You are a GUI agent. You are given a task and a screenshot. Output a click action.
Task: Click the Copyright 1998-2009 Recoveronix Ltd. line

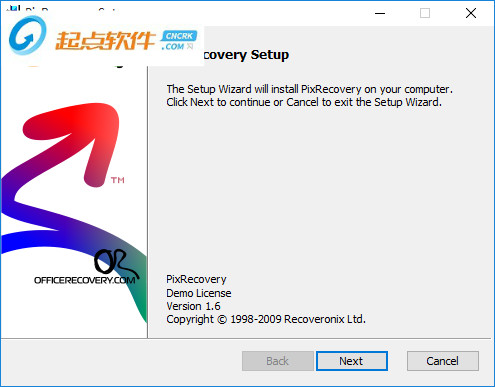click(266, 319)
